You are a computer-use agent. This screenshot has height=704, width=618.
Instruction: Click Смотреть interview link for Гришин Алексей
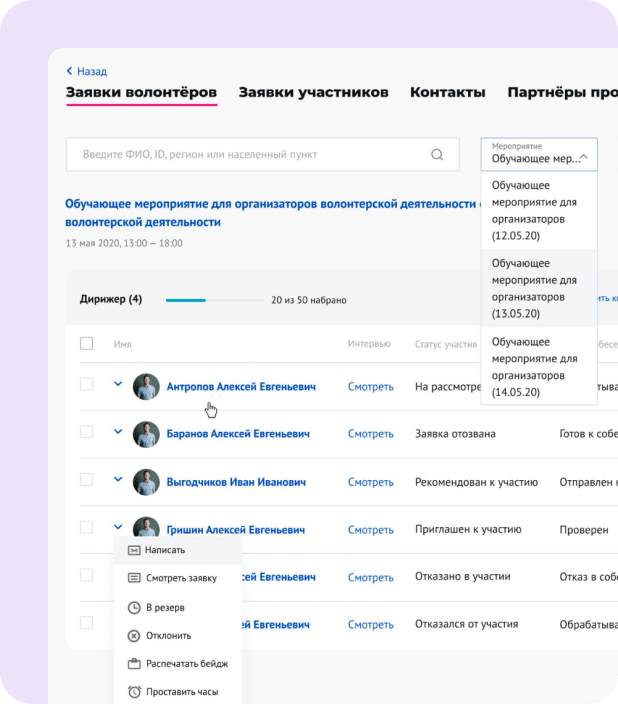[x=371, y=530]
